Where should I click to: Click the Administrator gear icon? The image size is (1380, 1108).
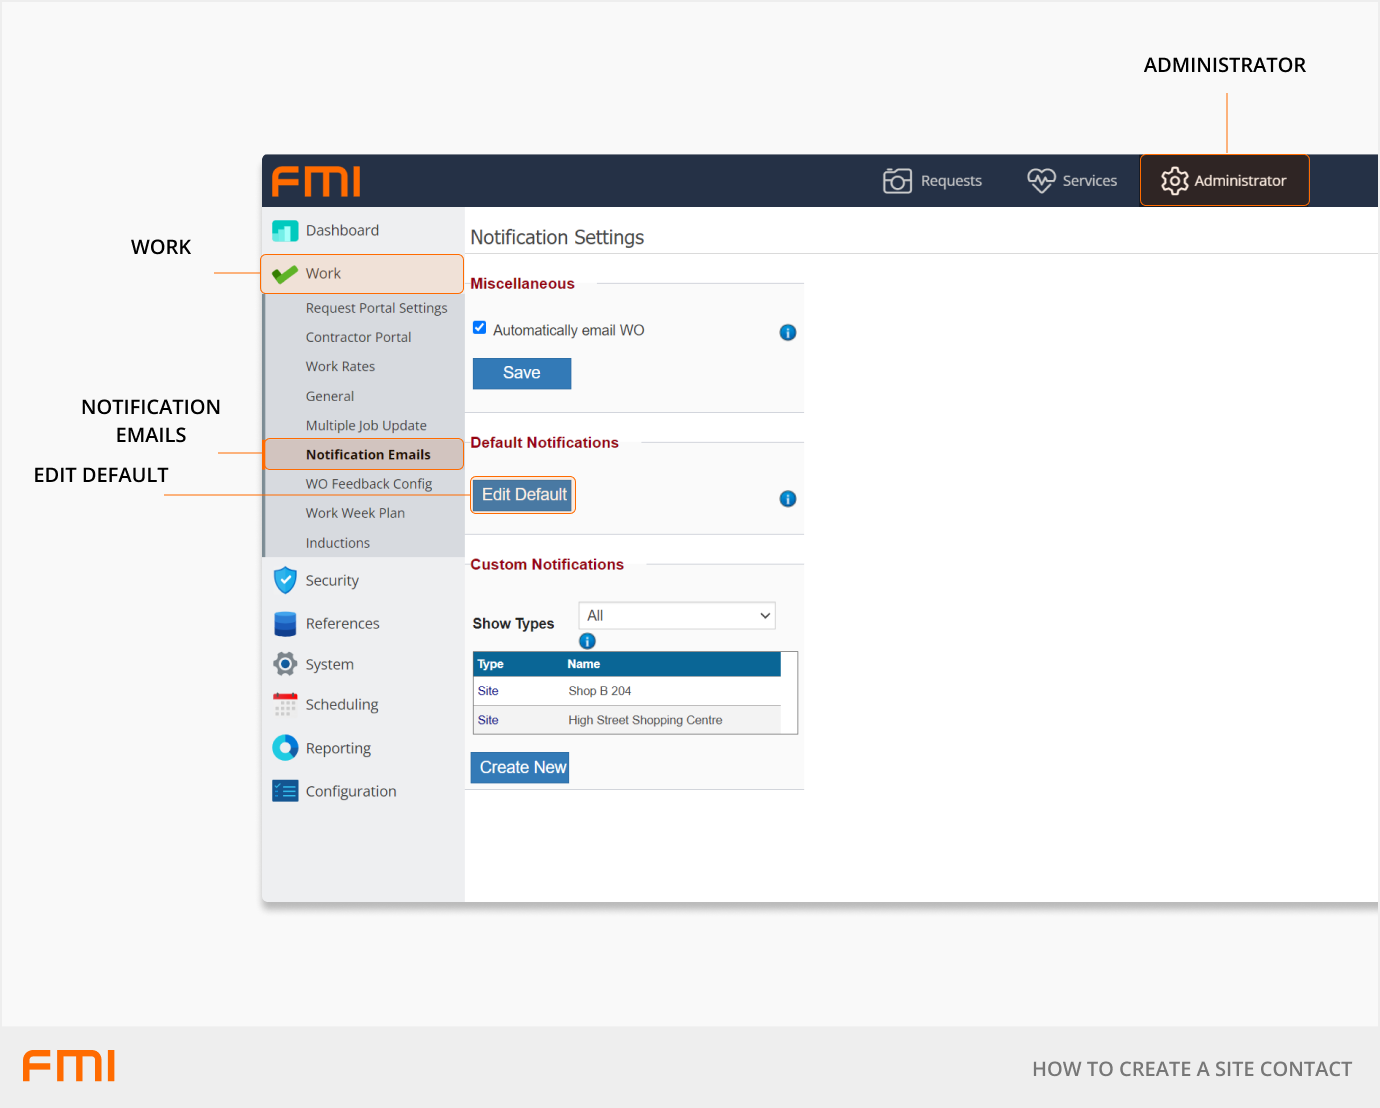pyautogui.click(x=1174, y=181)
